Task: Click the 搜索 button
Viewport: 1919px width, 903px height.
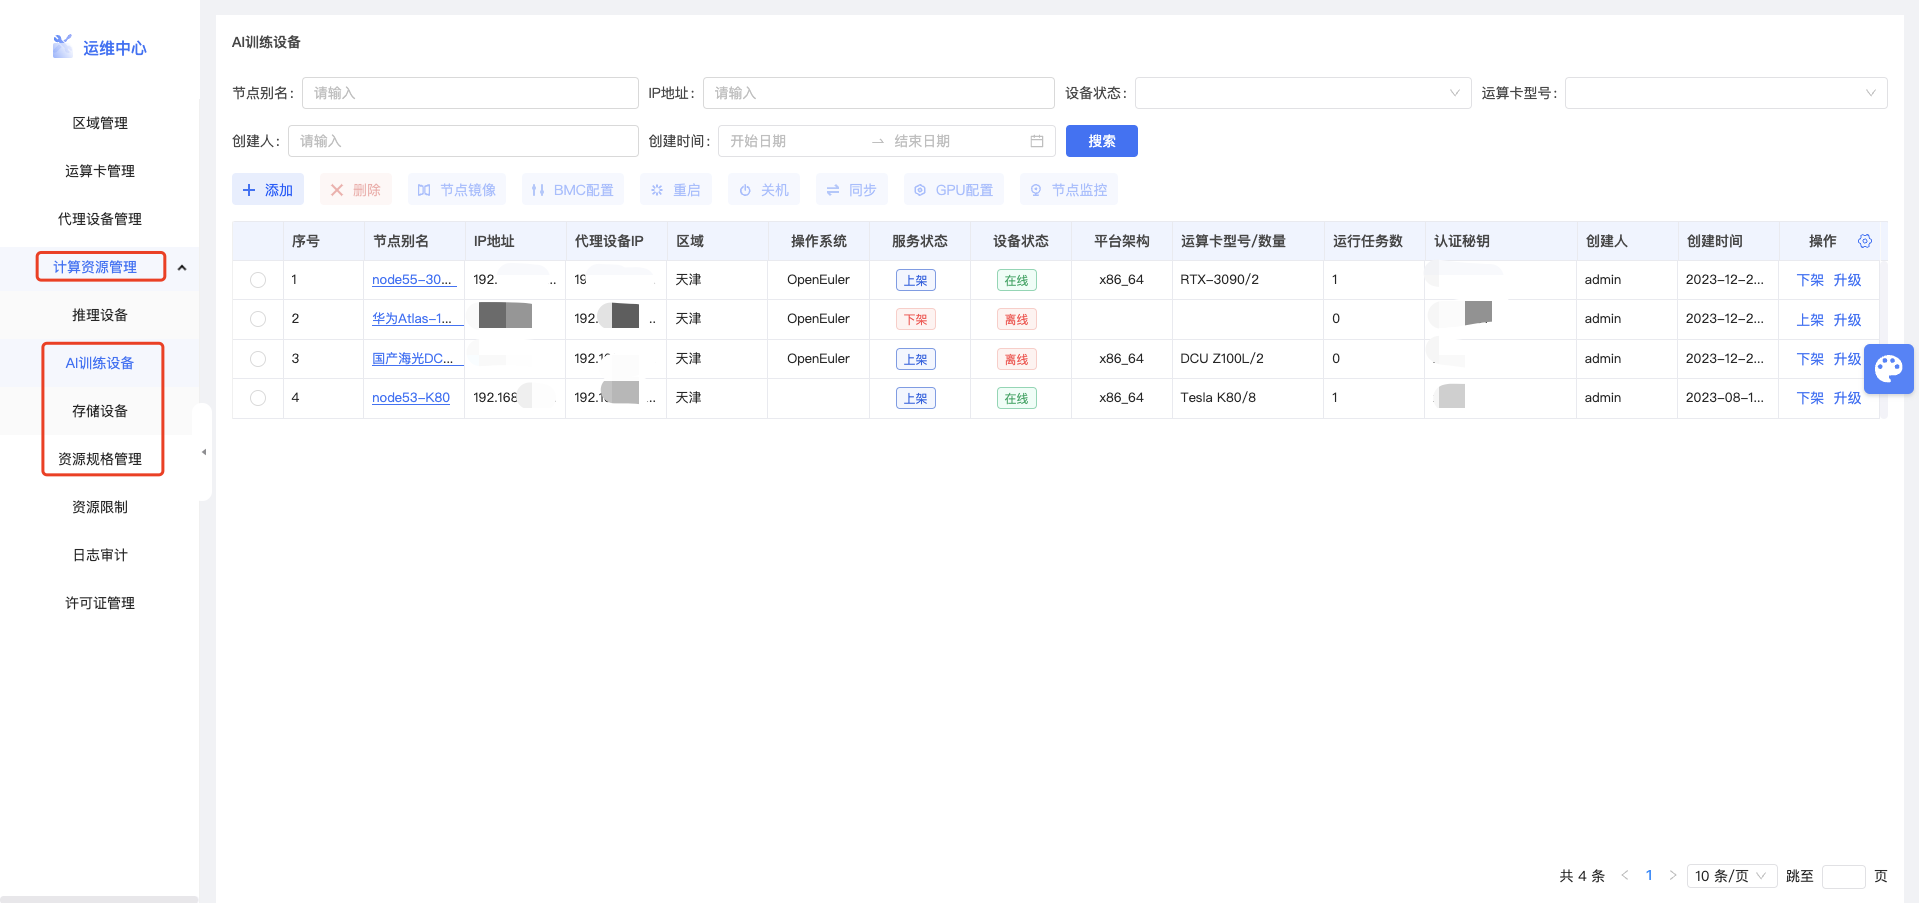Action: (x=1101, y=141)
